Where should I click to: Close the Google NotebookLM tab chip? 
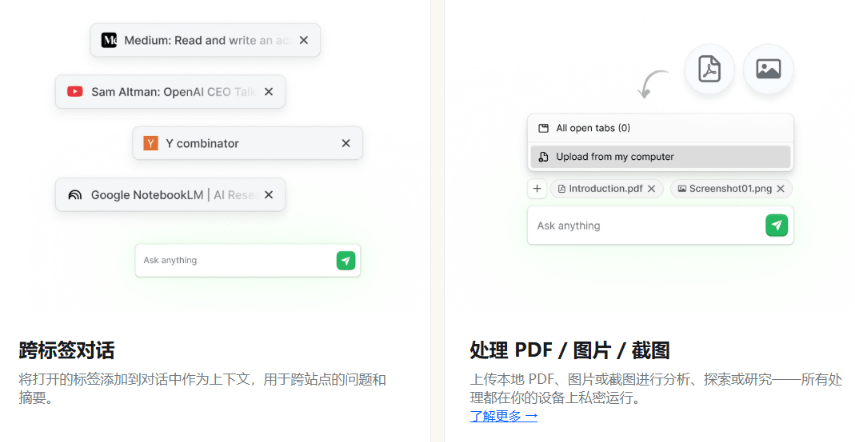(x=269, y=195)
